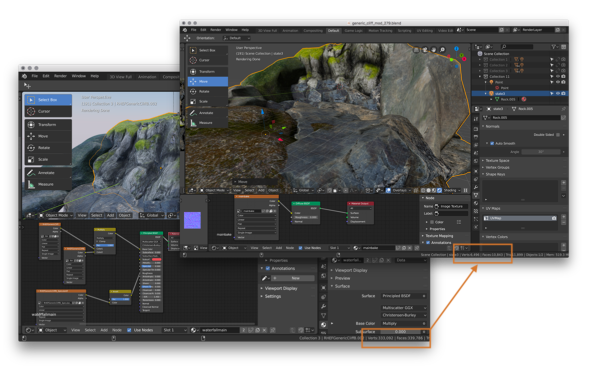Click Base Color Multiply field
600x371 pixels.
404,324
